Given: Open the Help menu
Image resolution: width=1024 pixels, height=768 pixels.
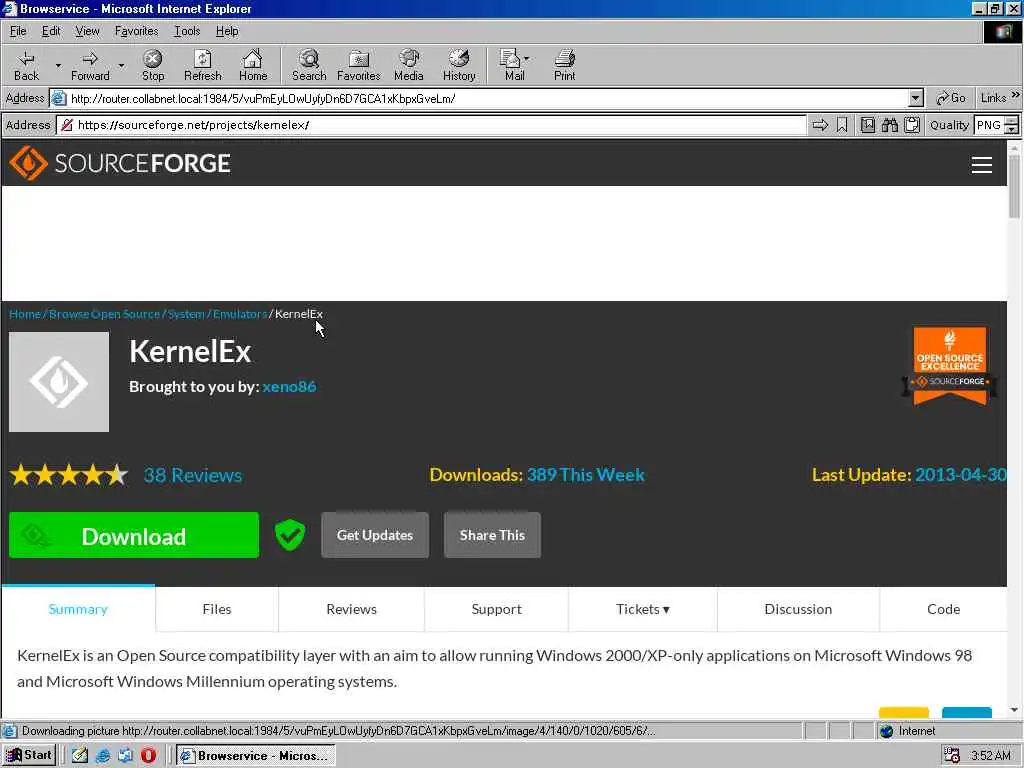Looking at the screenshot, I should [x=227, y=31].
